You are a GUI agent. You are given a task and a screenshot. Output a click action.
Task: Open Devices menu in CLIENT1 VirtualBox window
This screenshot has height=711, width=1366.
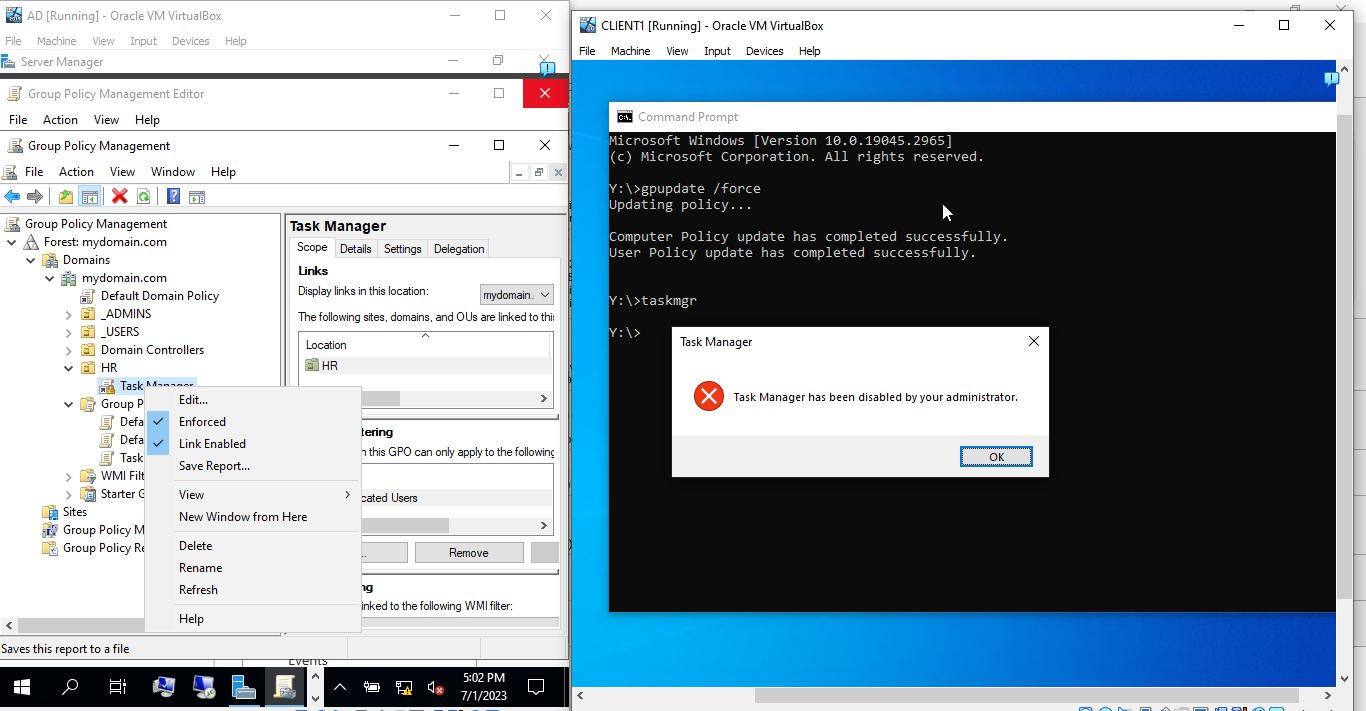tap(764, 51)
